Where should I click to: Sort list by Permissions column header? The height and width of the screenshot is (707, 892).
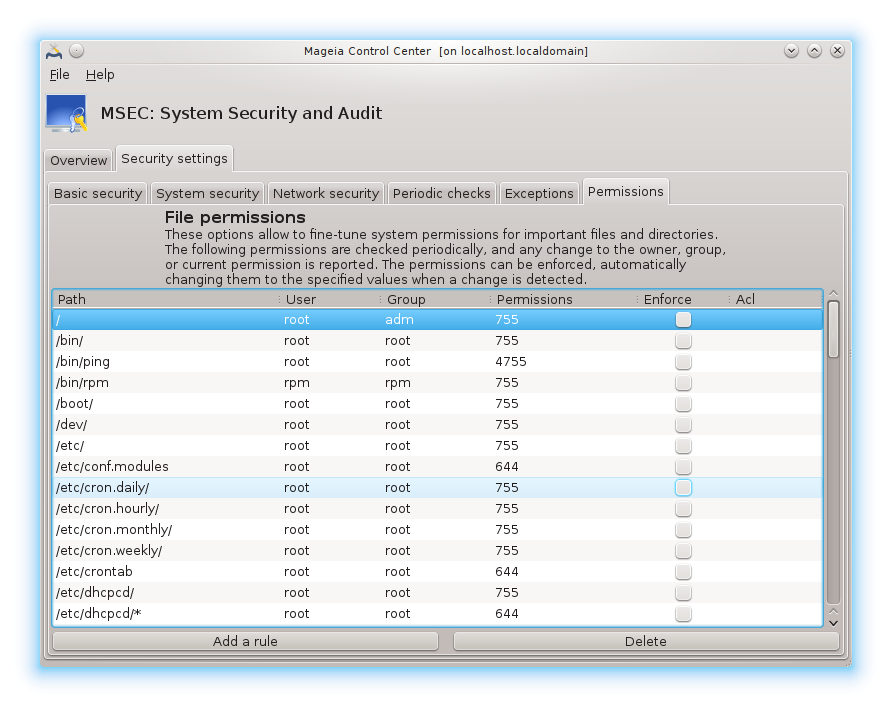tap(560, 299)
